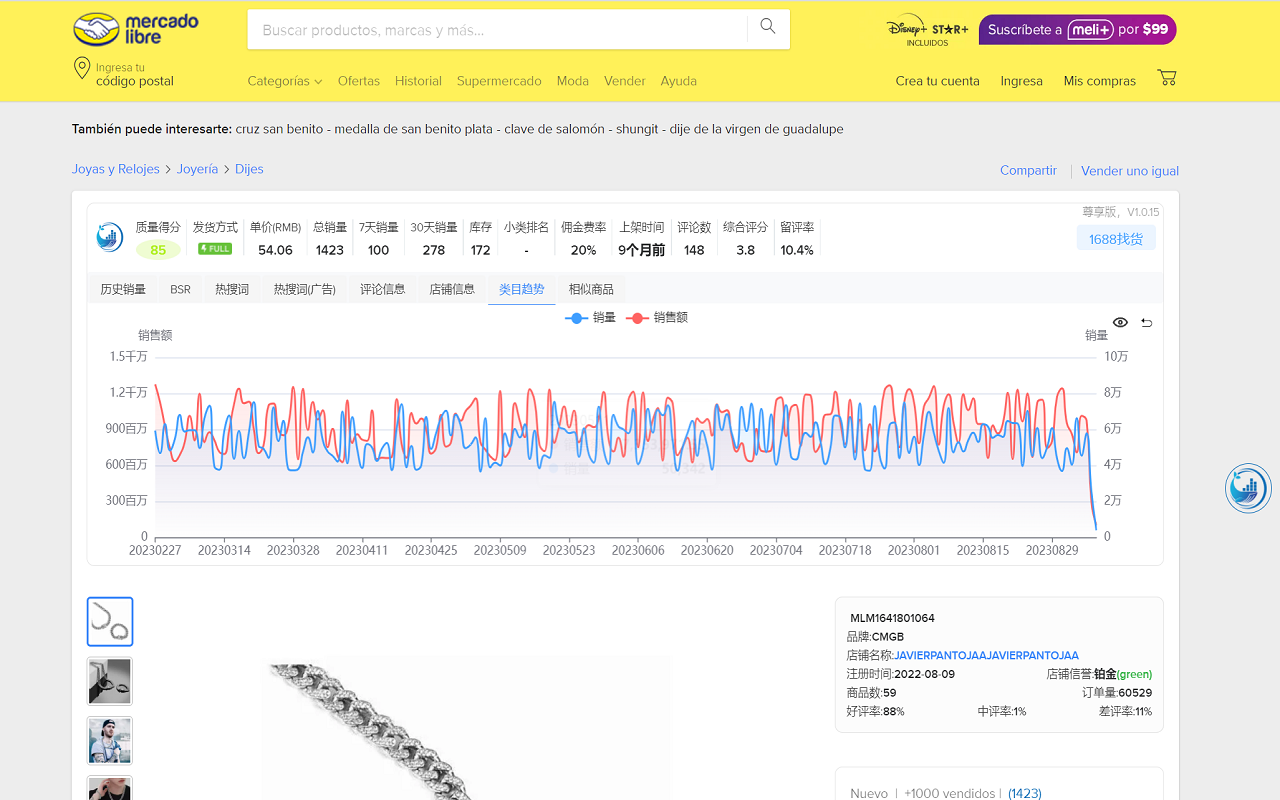Open the Joyas y Relojes breadcrumb
The image size is (1280, 800).
point(116,169)
